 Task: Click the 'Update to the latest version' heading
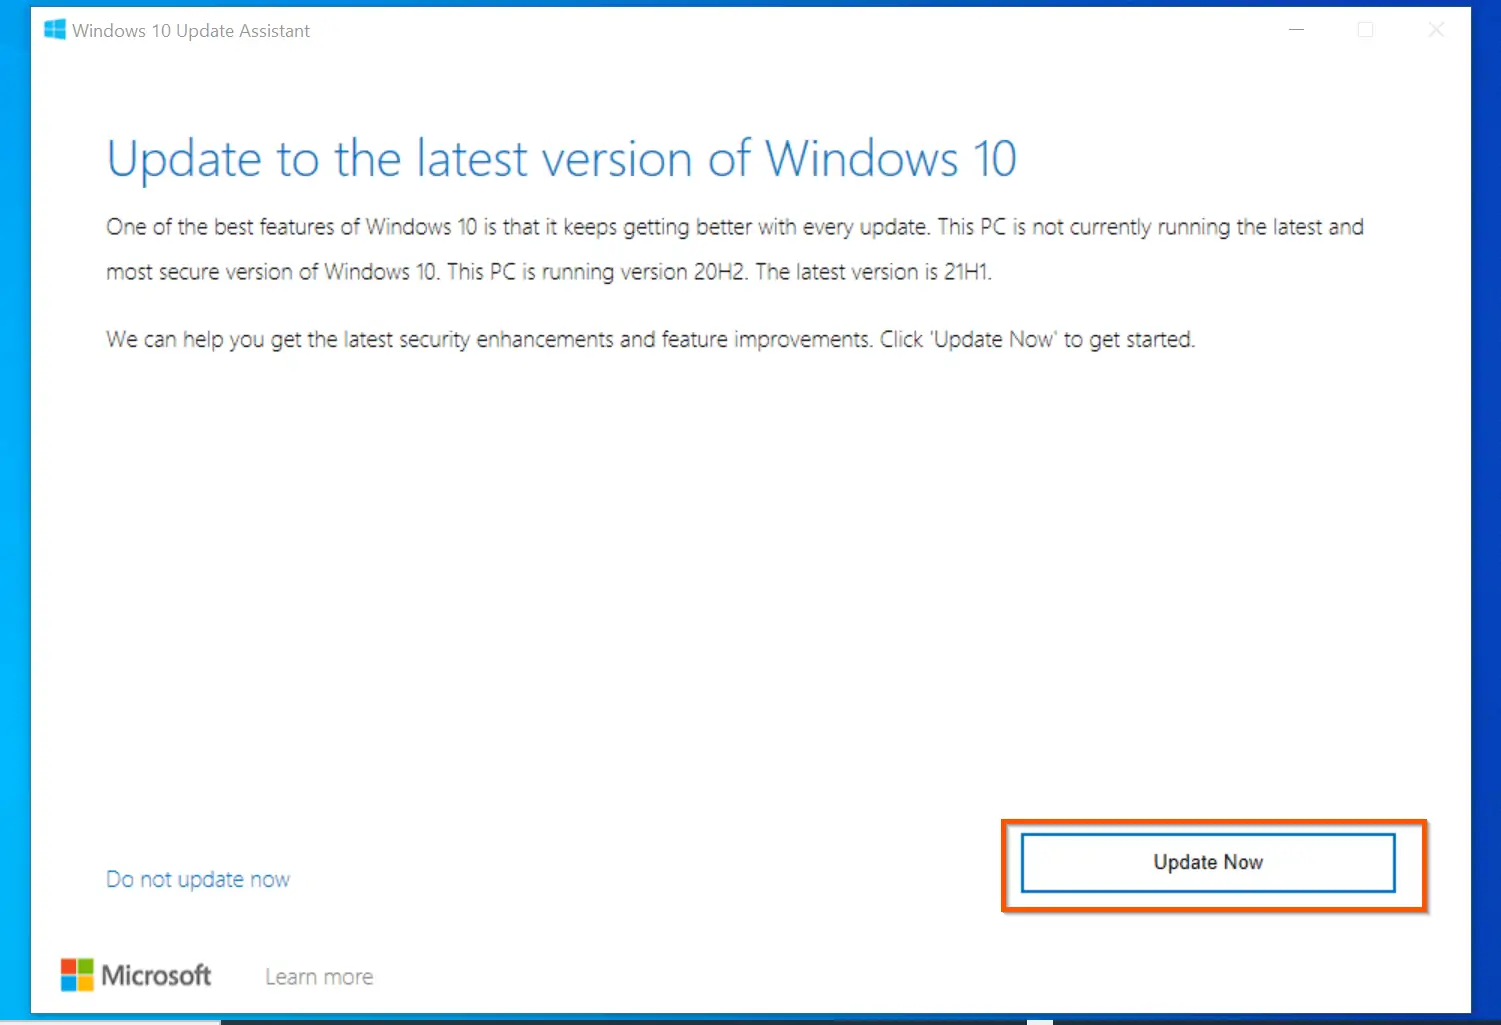tap(561, 159)
